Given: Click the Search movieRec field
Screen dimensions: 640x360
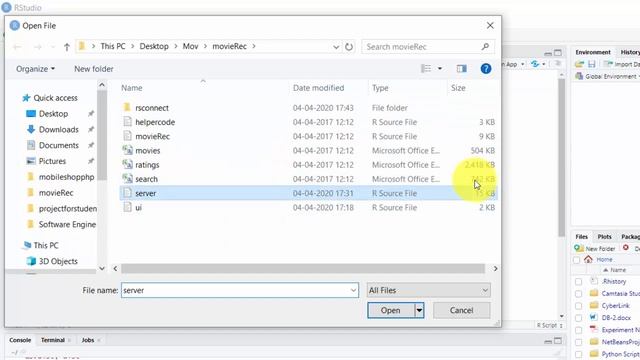Looking at the screenshot, I should click(x=420, y=47).
